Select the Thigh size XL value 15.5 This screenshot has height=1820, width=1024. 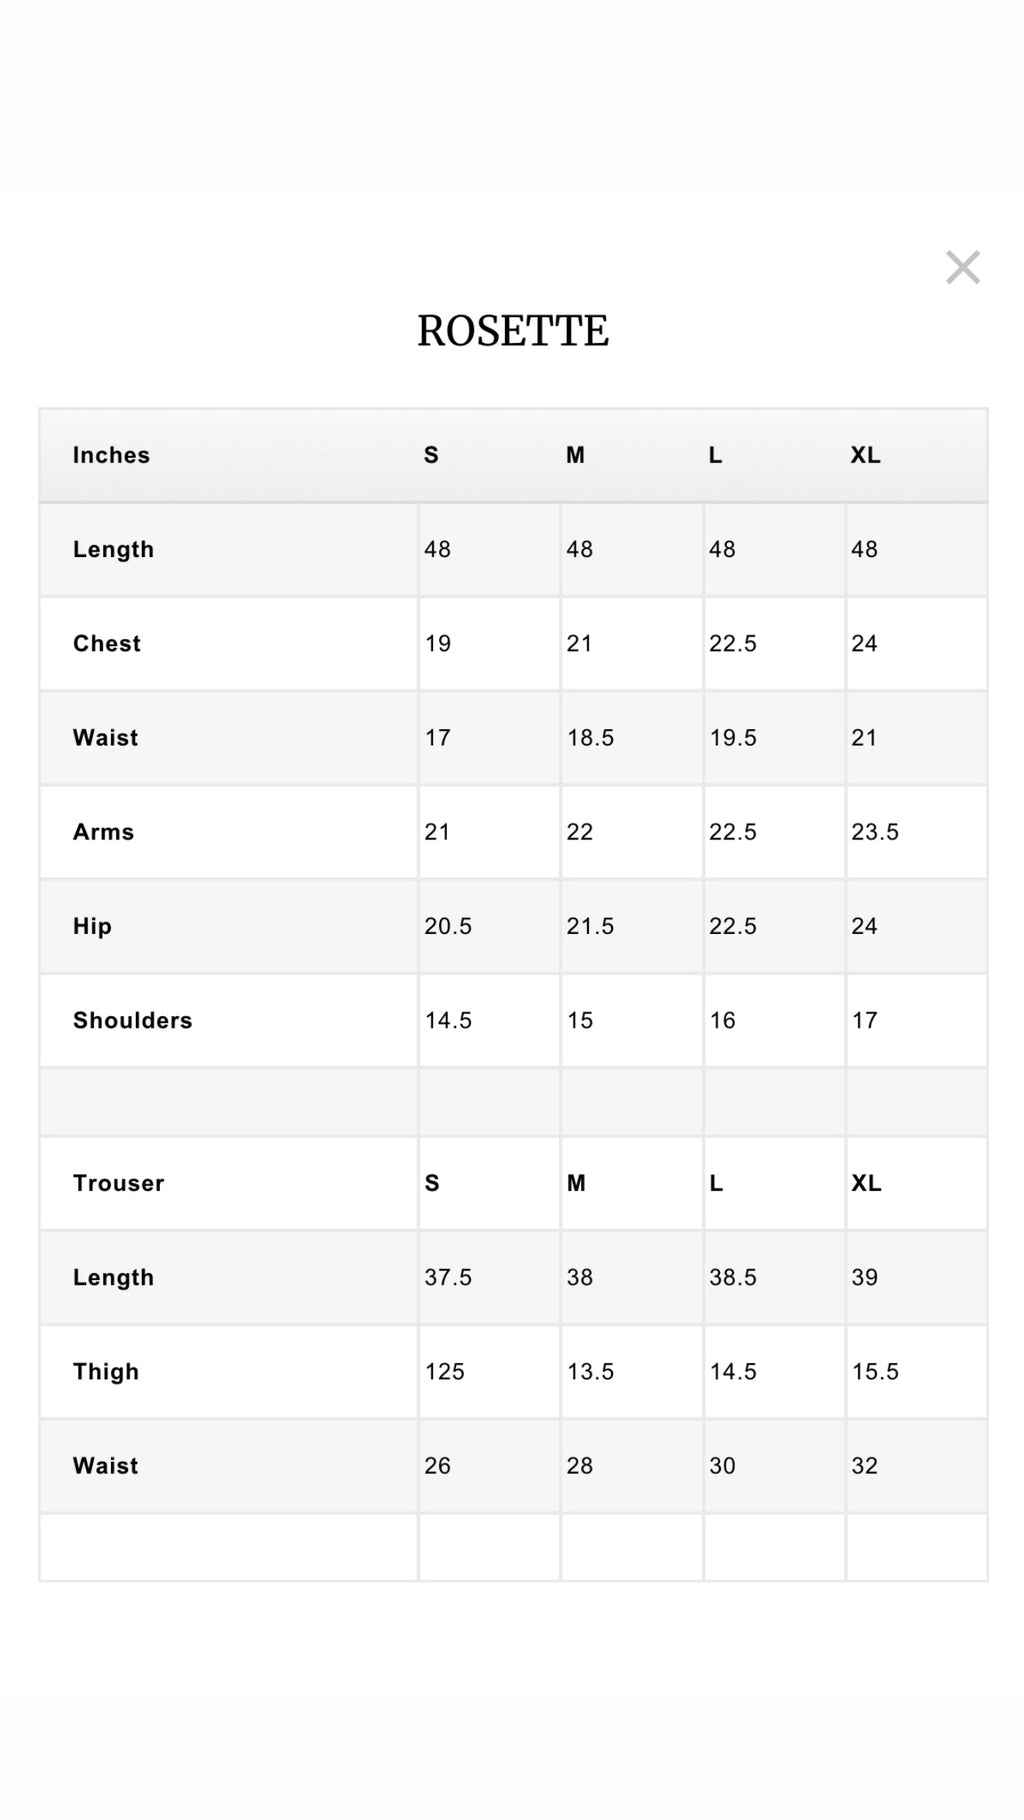point(875,1371)
